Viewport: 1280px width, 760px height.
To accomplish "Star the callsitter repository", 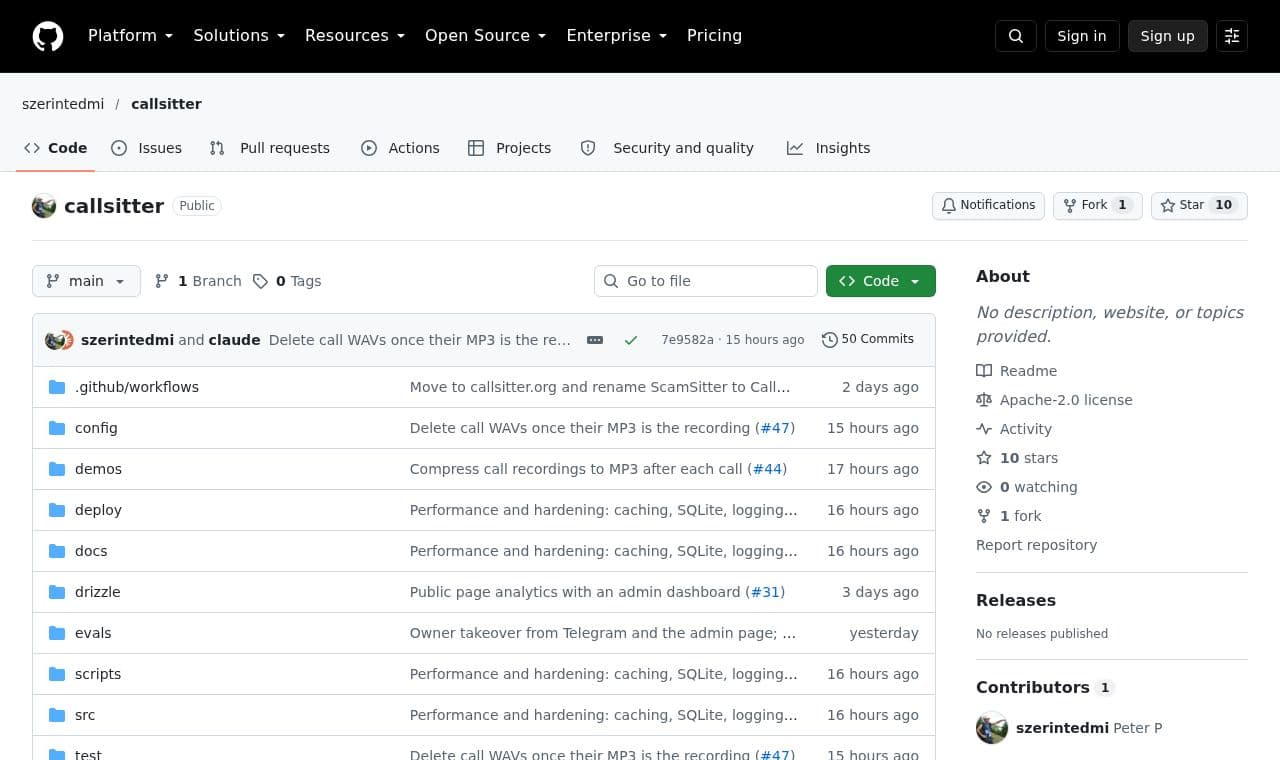I will pyautogui.click(x=1199, y=206).
